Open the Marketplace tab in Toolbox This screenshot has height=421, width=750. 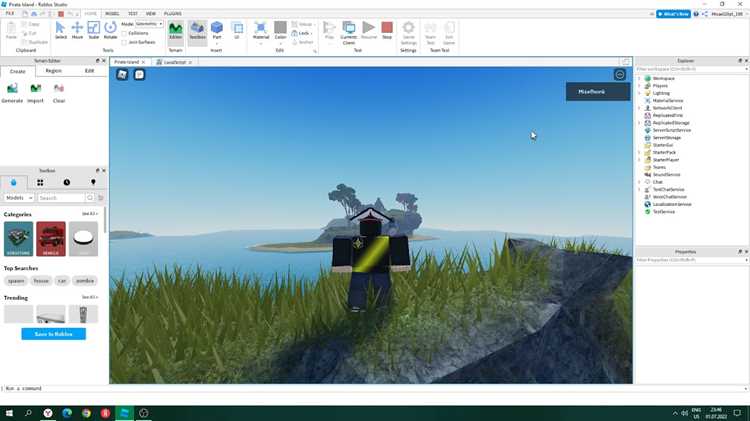pyautogui.click(x=13, y=182)
